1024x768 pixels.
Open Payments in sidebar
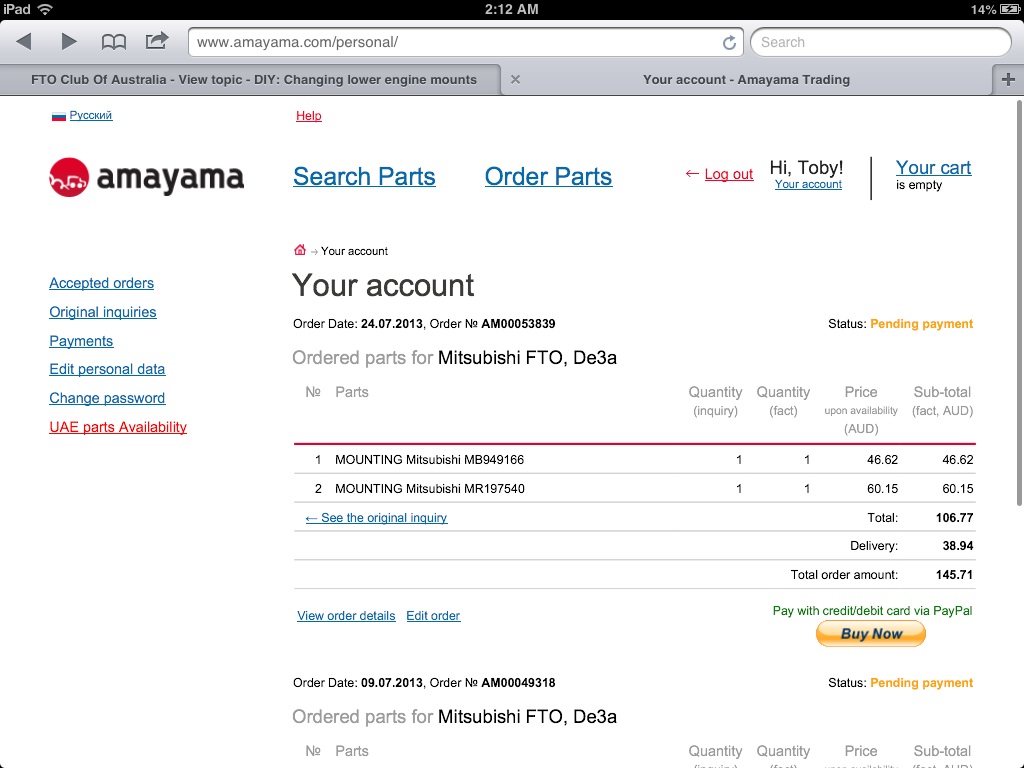point(81,341)
